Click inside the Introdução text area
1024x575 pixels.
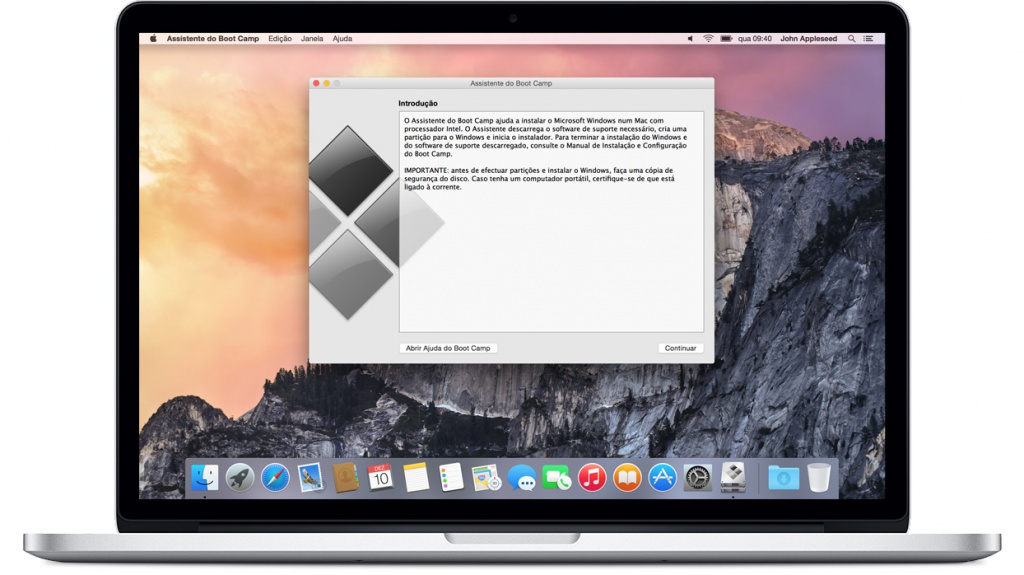tap(552, 222)
